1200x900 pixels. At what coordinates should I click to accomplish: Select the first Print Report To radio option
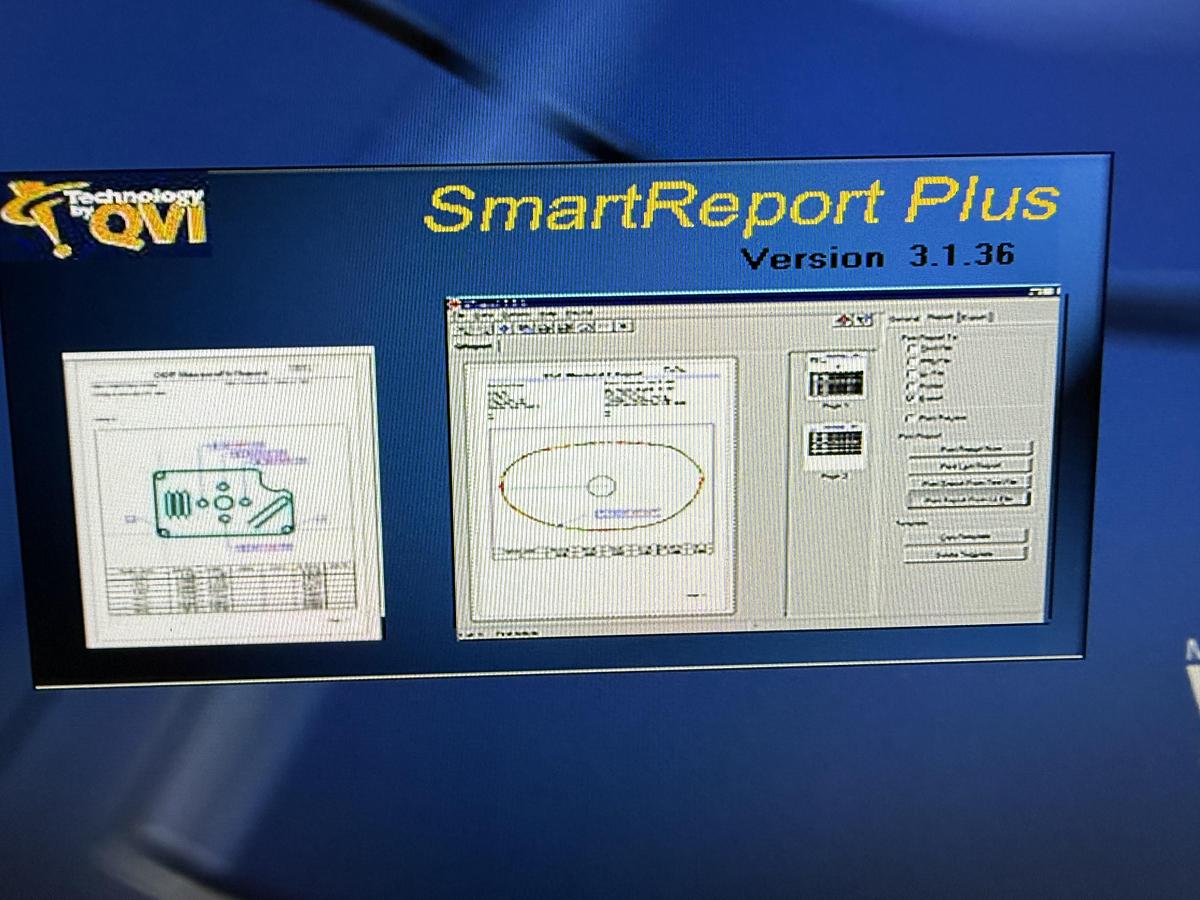point(910,346)
